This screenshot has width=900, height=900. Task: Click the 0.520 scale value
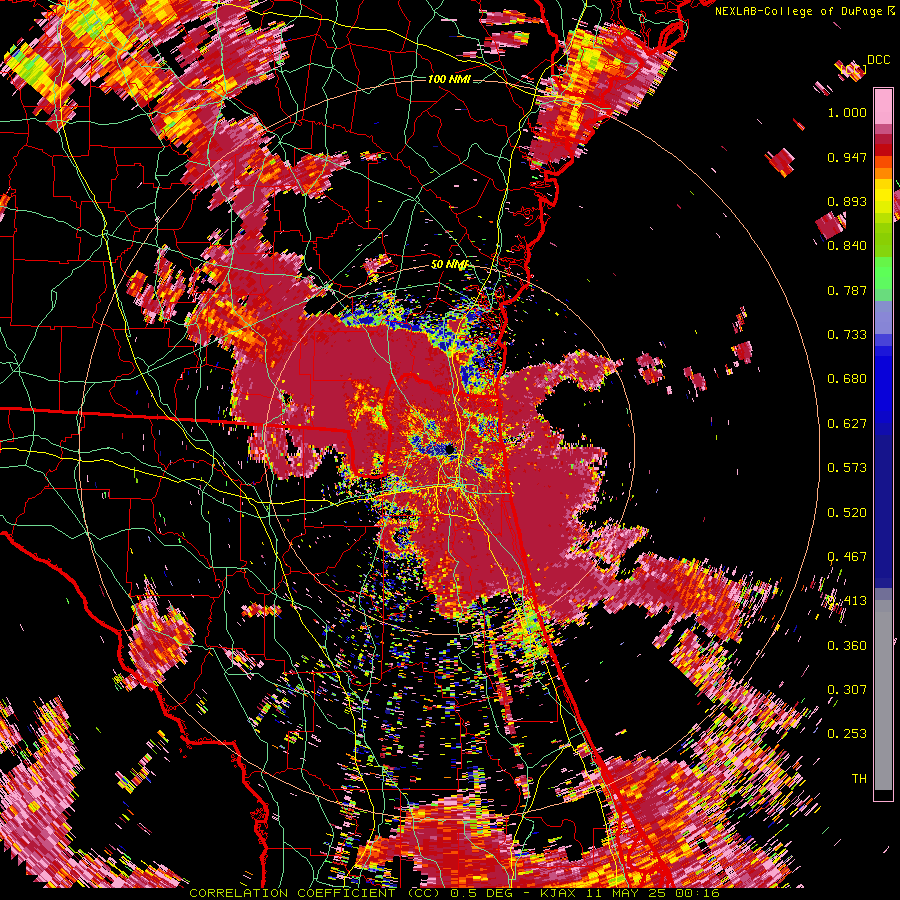coord(847,513)
